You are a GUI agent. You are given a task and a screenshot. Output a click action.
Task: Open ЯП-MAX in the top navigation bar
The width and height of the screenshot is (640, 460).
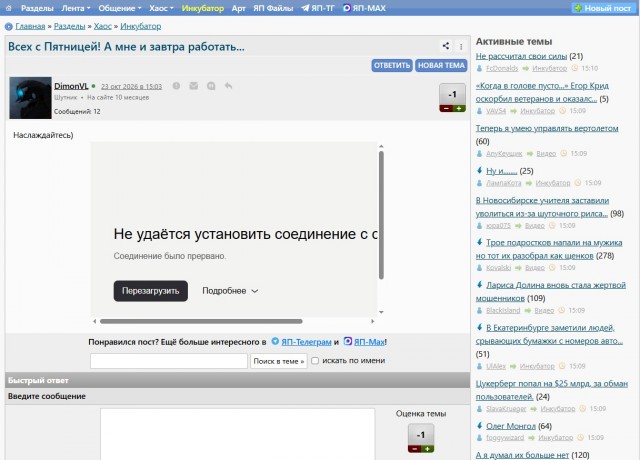coord(364,8)
